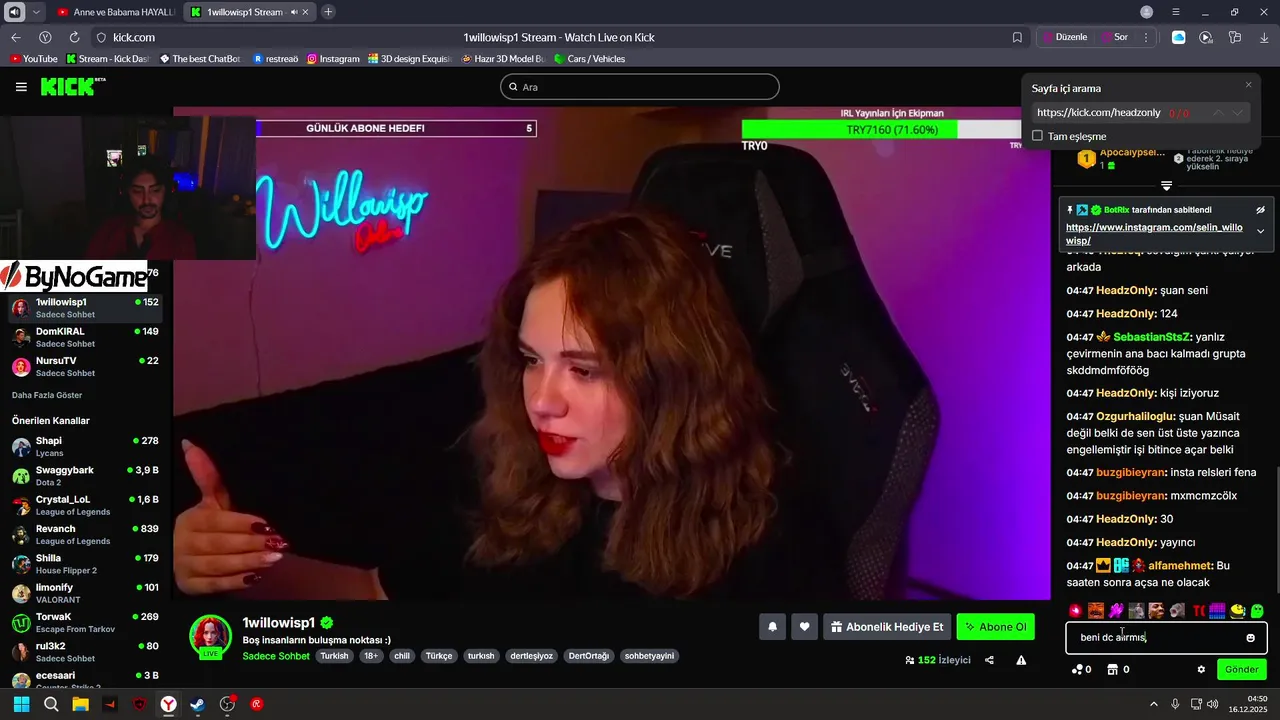Screen dimensions: 1280x720
Task: Click the channel points icon under chat input
Action: 1077,669
